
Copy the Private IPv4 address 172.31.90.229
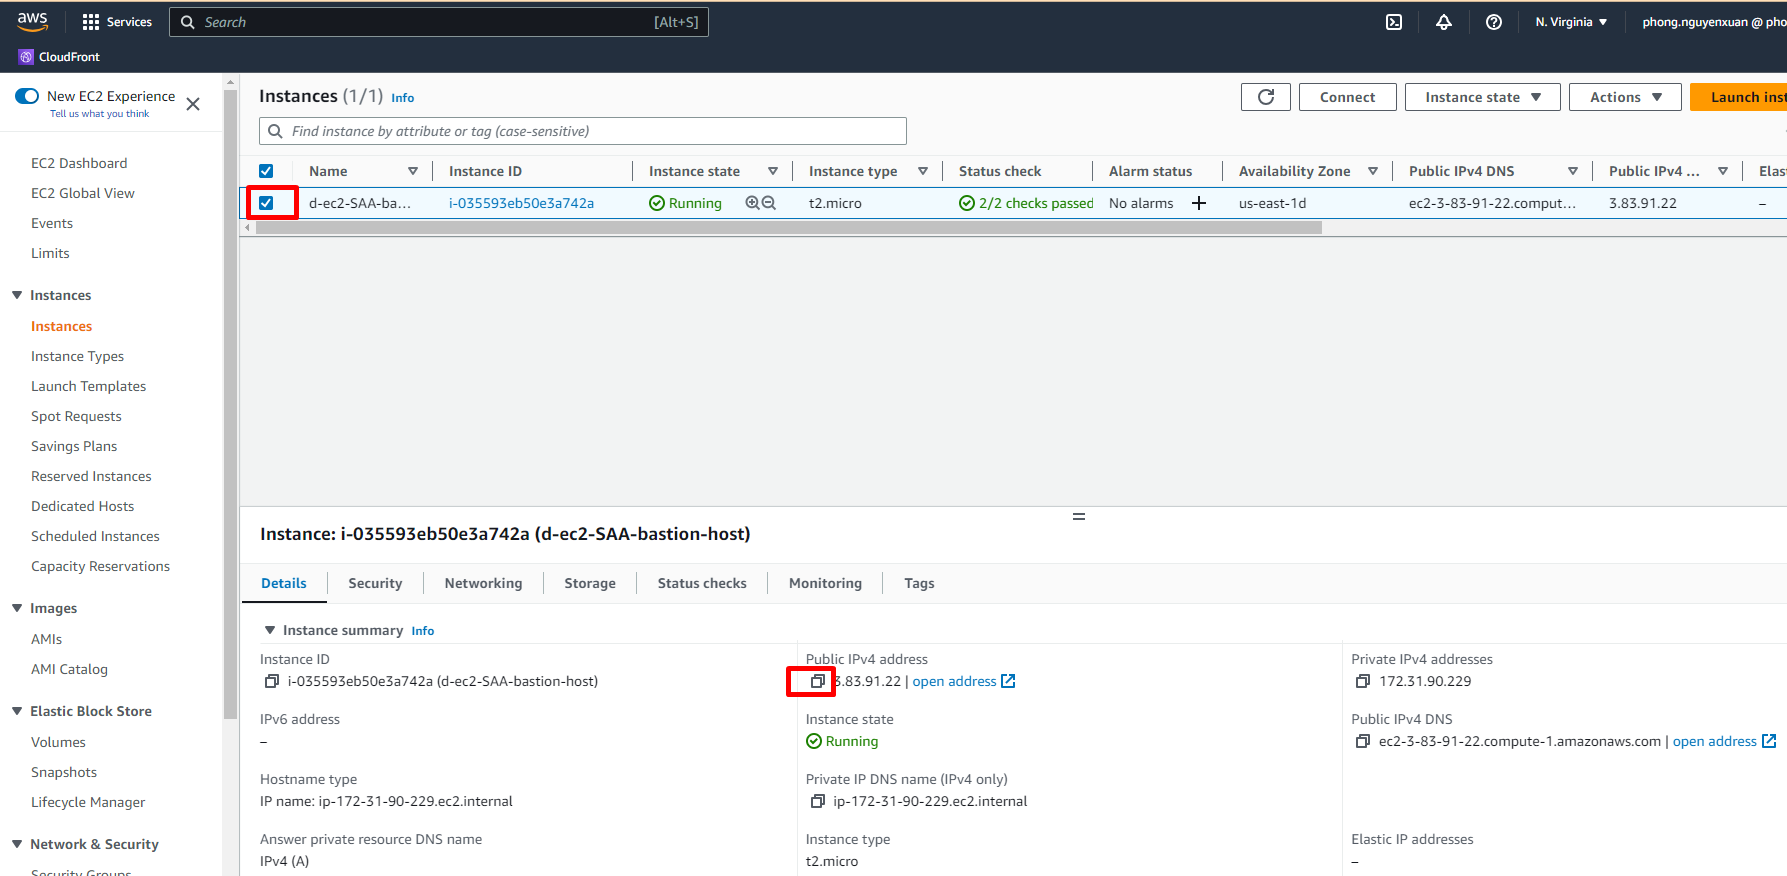pos(1362,681)
